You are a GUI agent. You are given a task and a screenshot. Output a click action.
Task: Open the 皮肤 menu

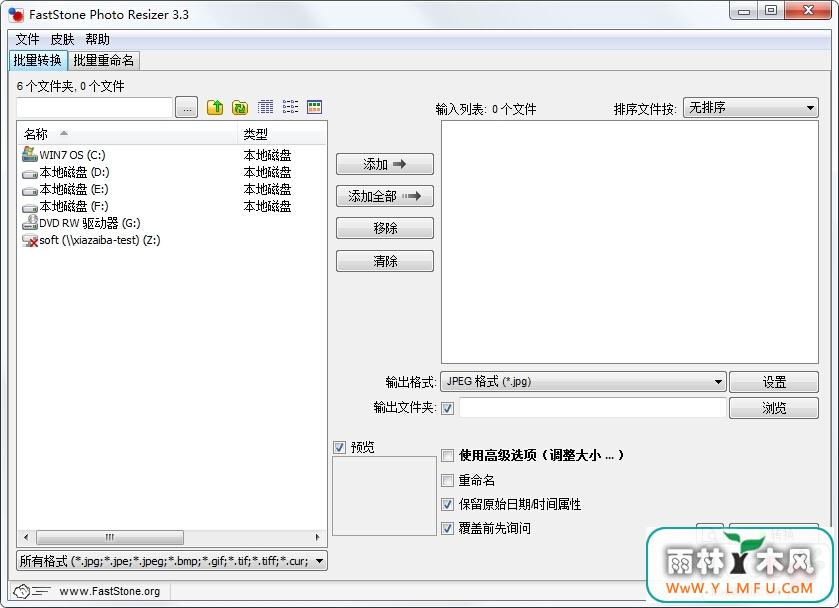tap(62, 39)
